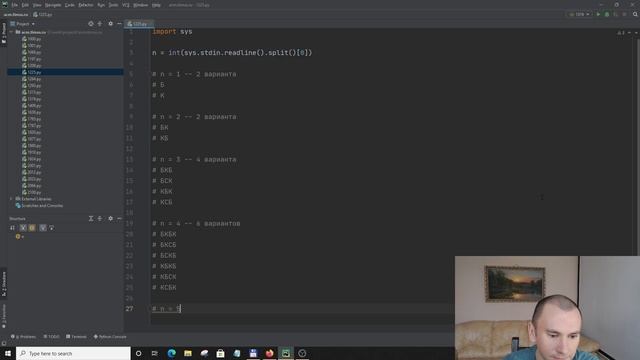Click the sys.stdin.readline code line
This screenshot has width=640, height=360.
click(x=232, y=53)
